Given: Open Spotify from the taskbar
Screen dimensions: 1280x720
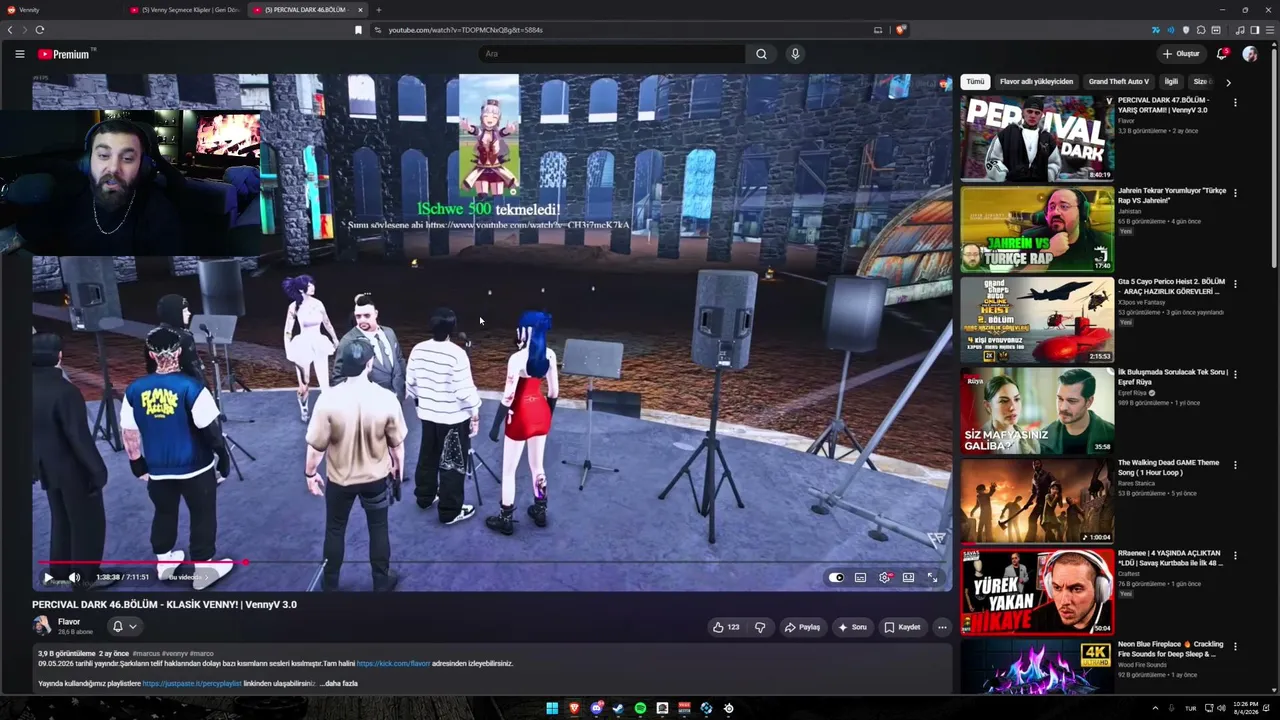Looking at the screenshot, I should (x=640, y=708).
